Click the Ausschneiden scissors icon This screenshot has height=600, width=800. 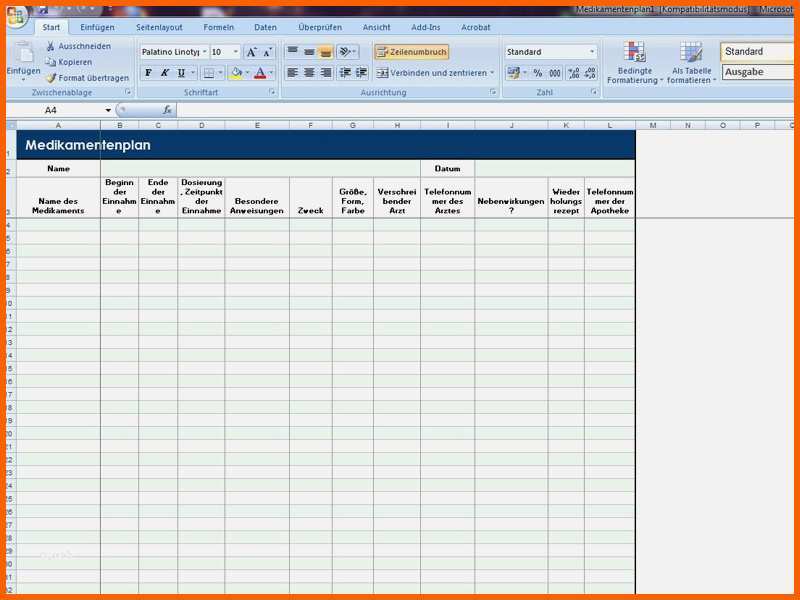tap(51, 46)
